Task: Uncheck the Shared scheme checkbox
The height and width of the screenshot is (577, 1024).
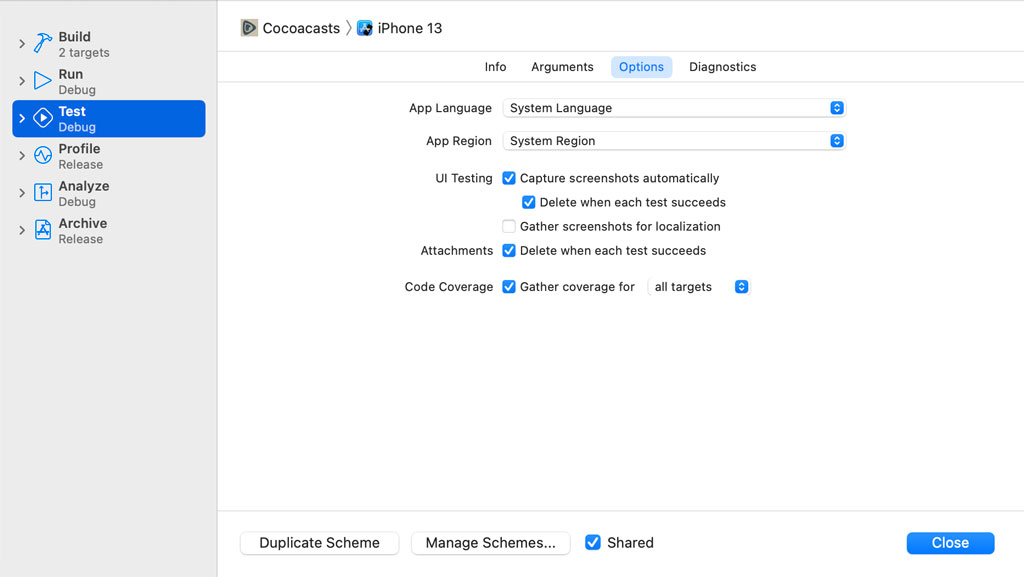Action: (x=593, y=542)
